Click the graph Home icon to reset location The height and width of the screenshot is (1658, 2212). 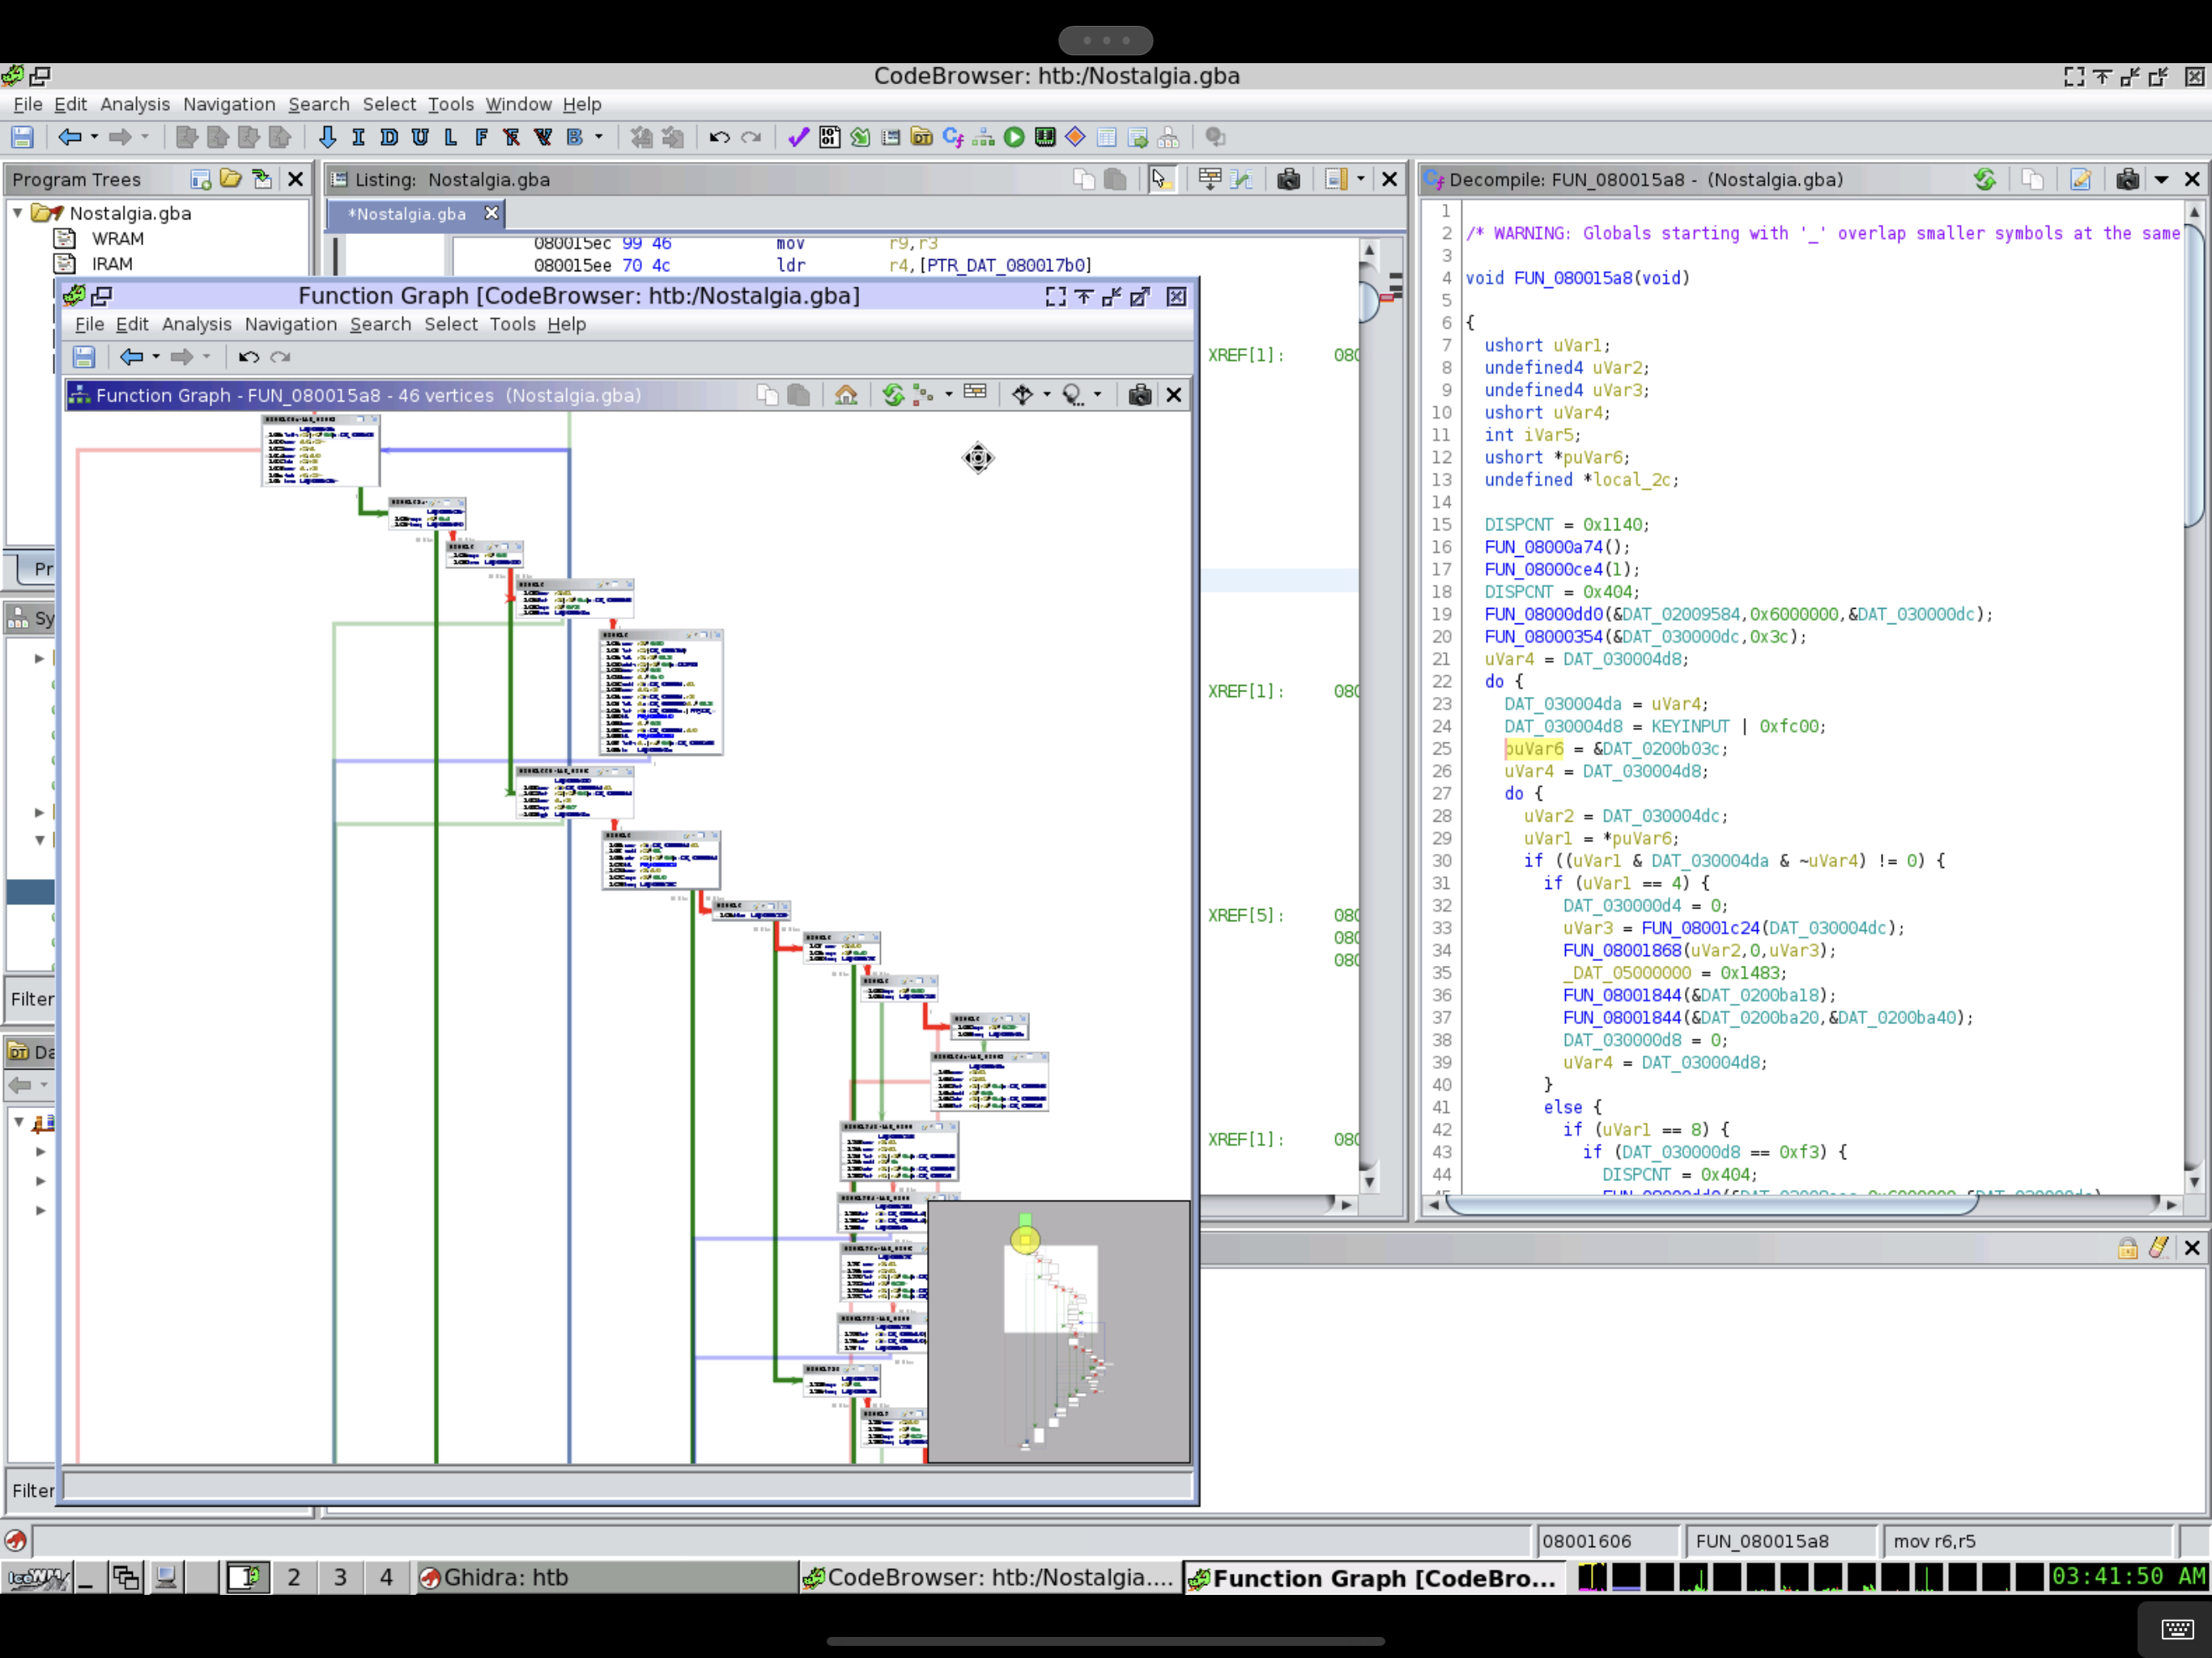846,395
